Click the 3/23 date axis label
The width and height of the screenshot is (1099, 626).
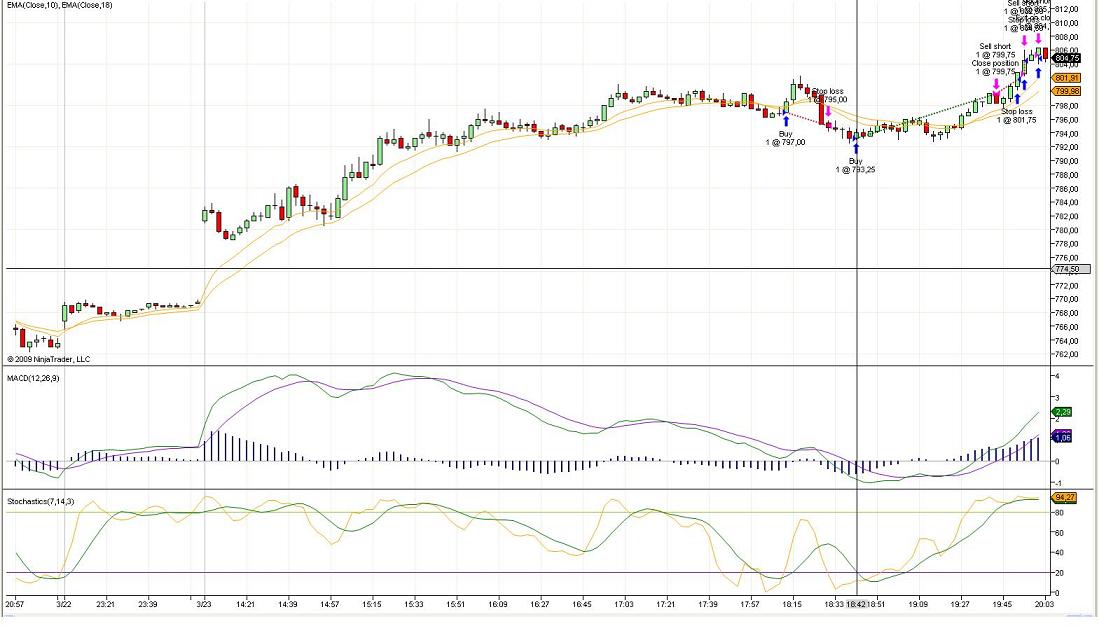(204, 604)
